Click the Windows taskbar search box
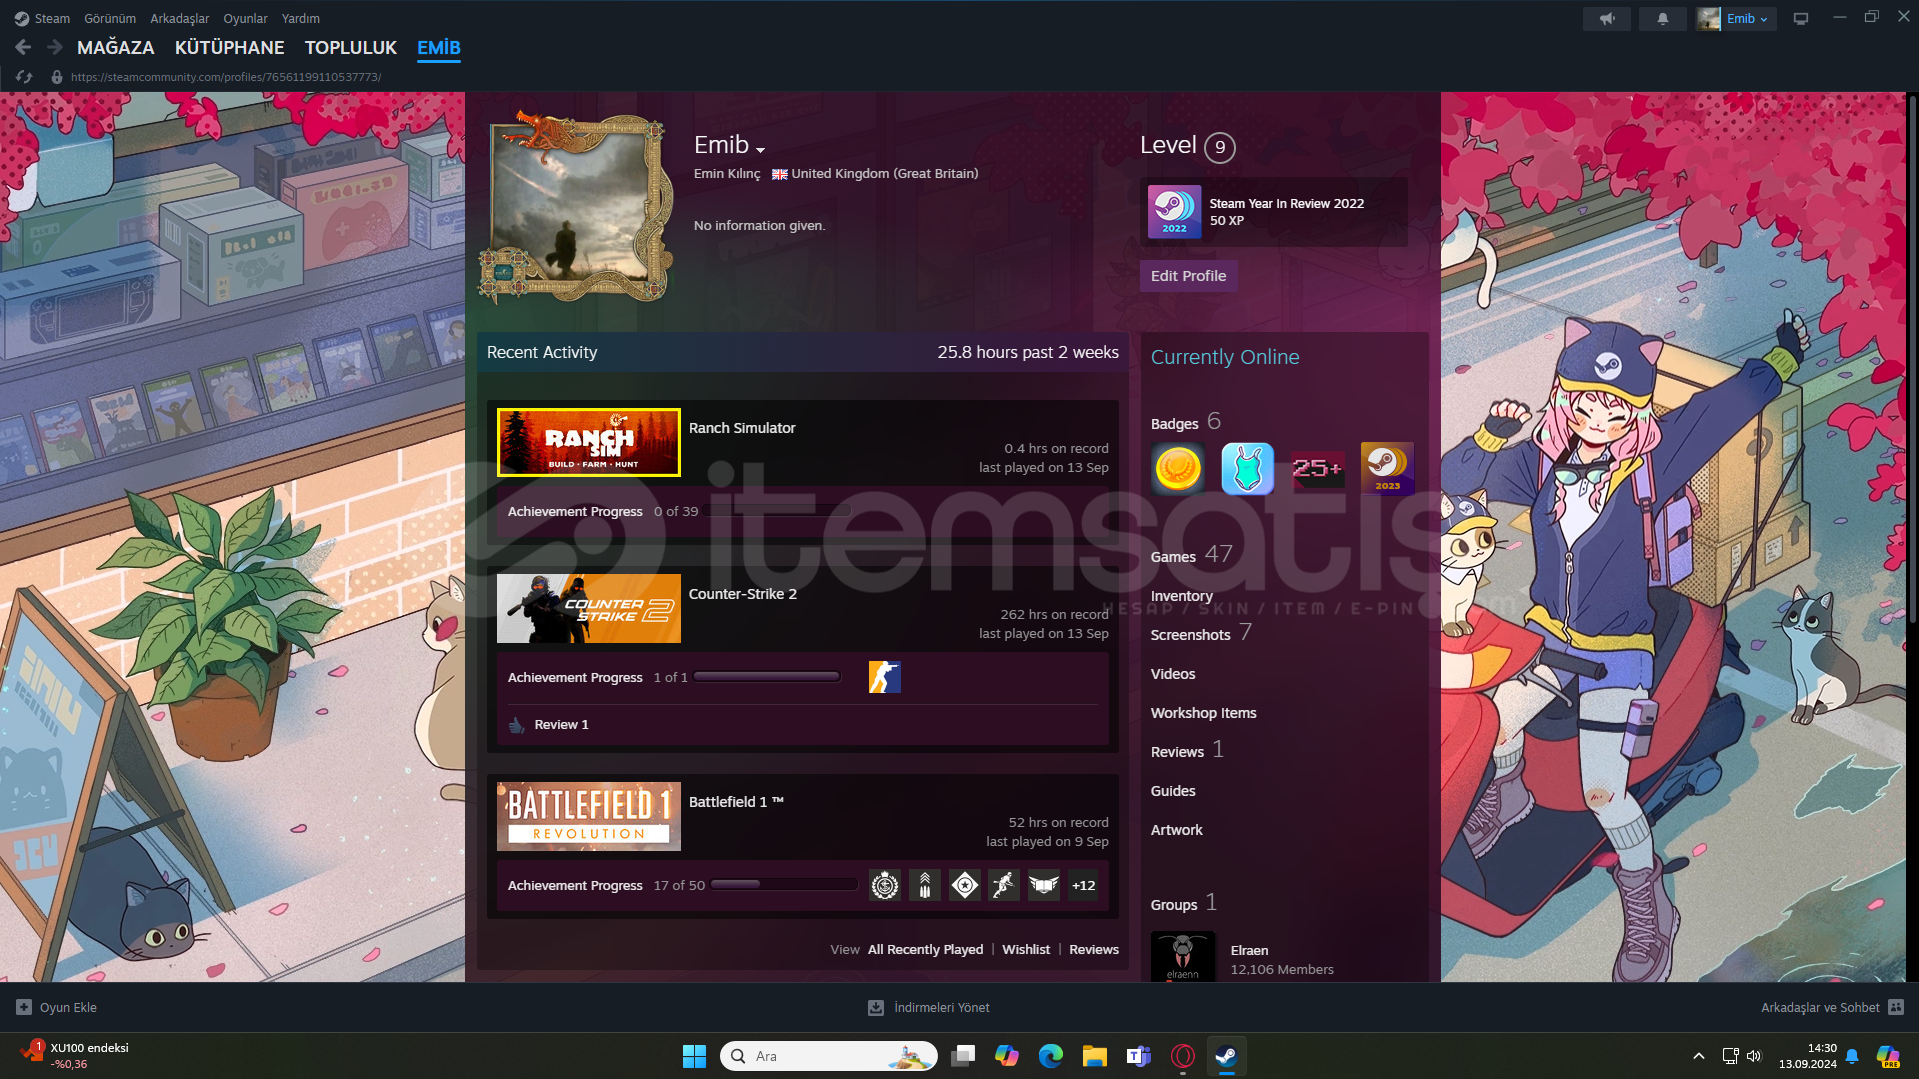Screen dimensions: 1919x1079 [x=828, y=1056]
